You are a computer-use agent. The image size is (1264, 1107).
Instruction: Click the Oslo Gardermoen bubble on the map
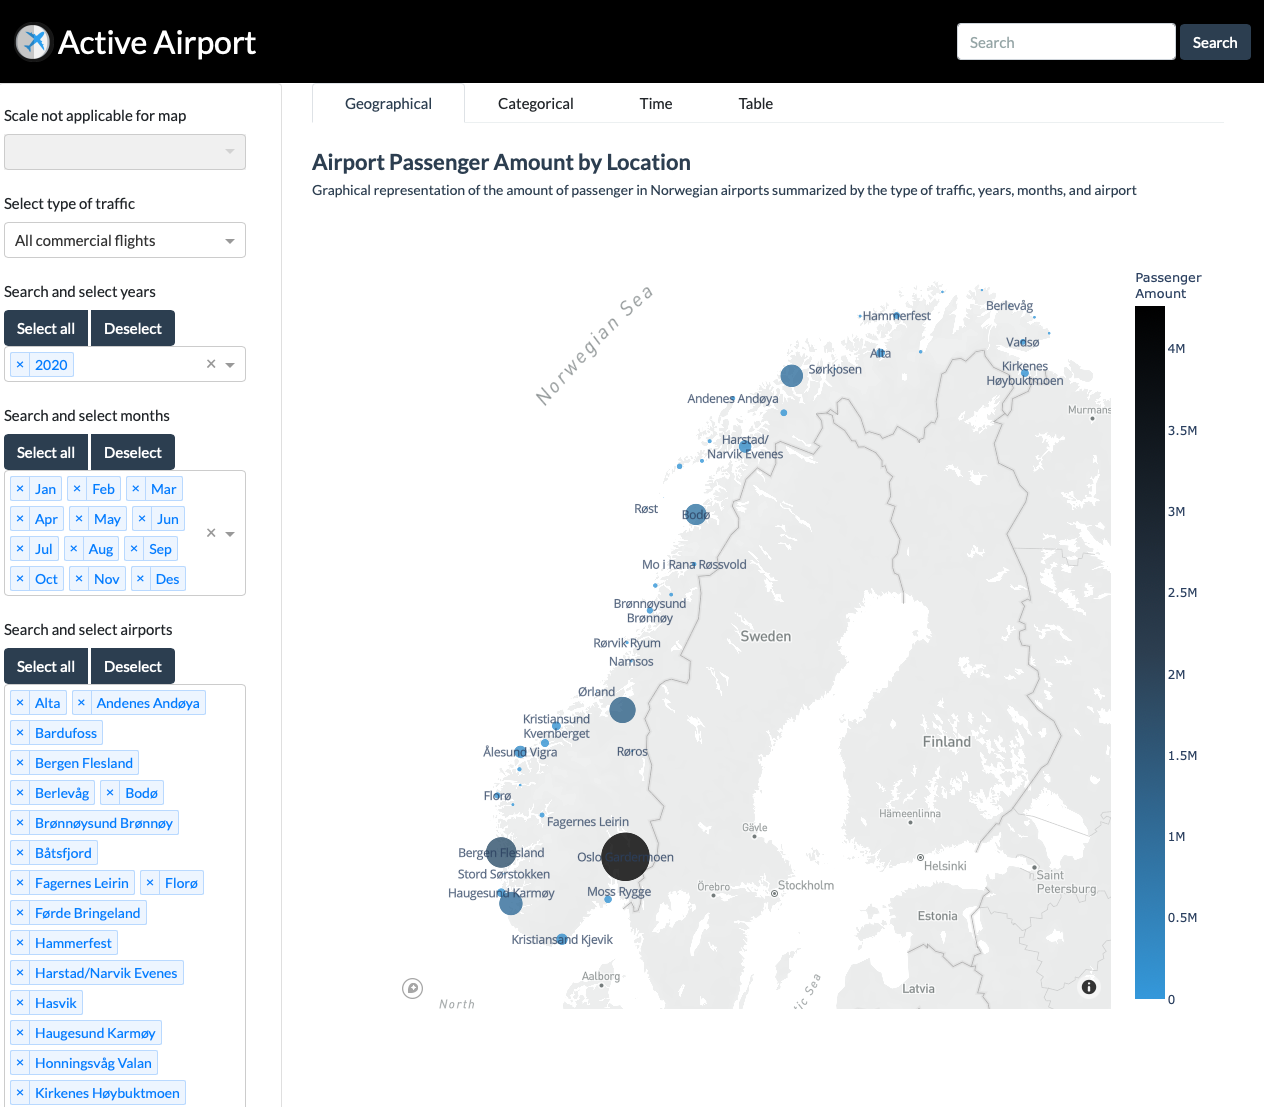click(625, 857)
